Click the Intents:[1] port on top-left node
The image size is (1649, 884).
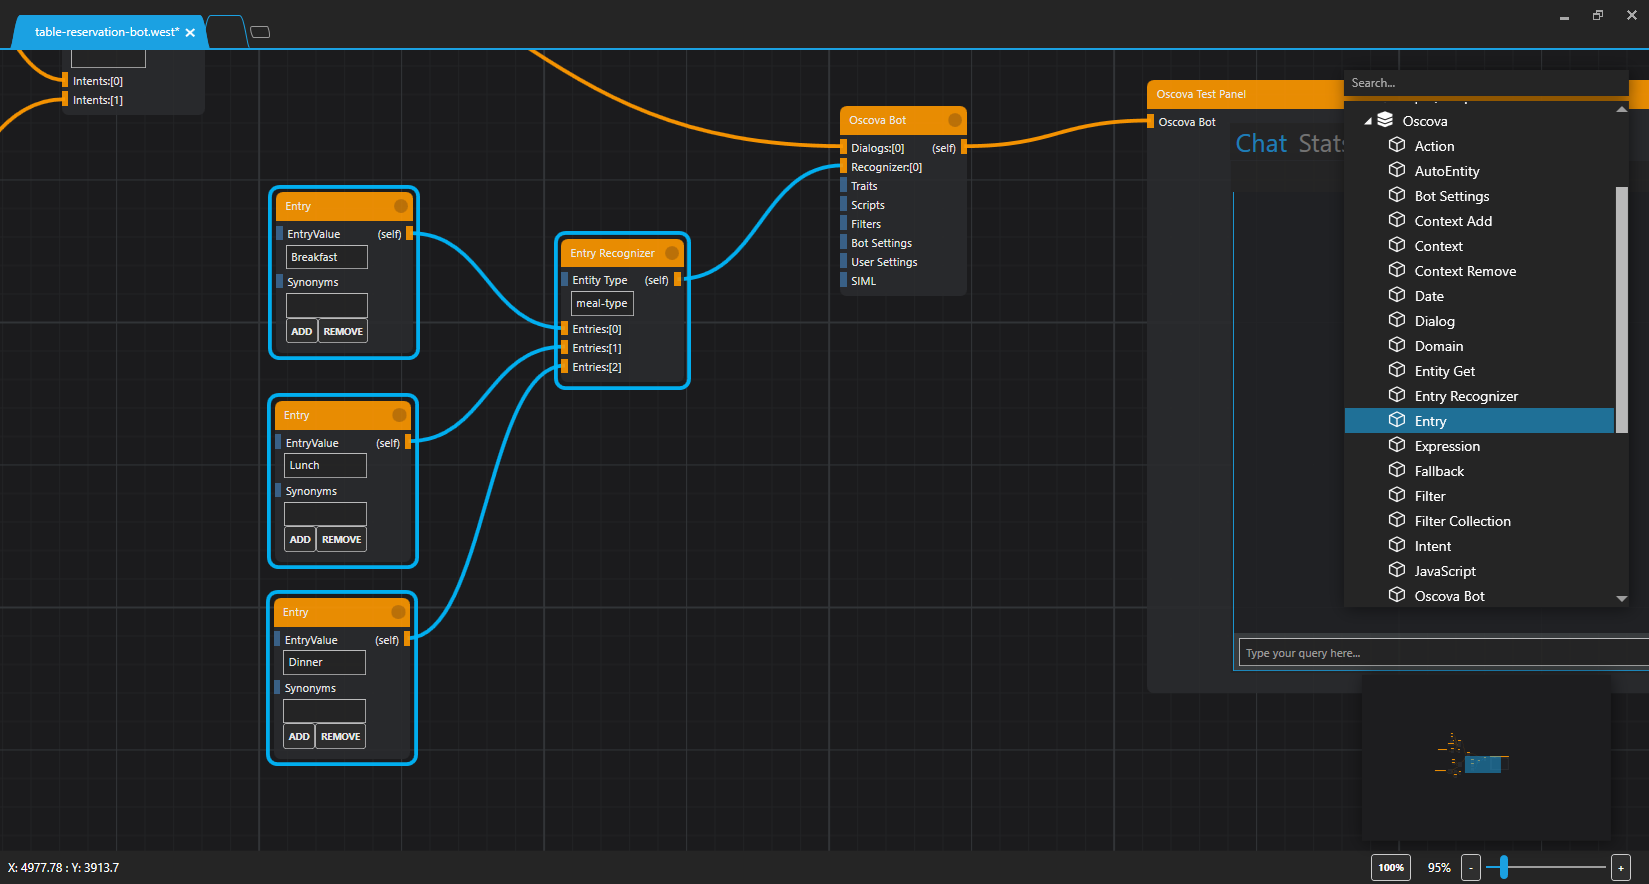[x=65, y=100]
